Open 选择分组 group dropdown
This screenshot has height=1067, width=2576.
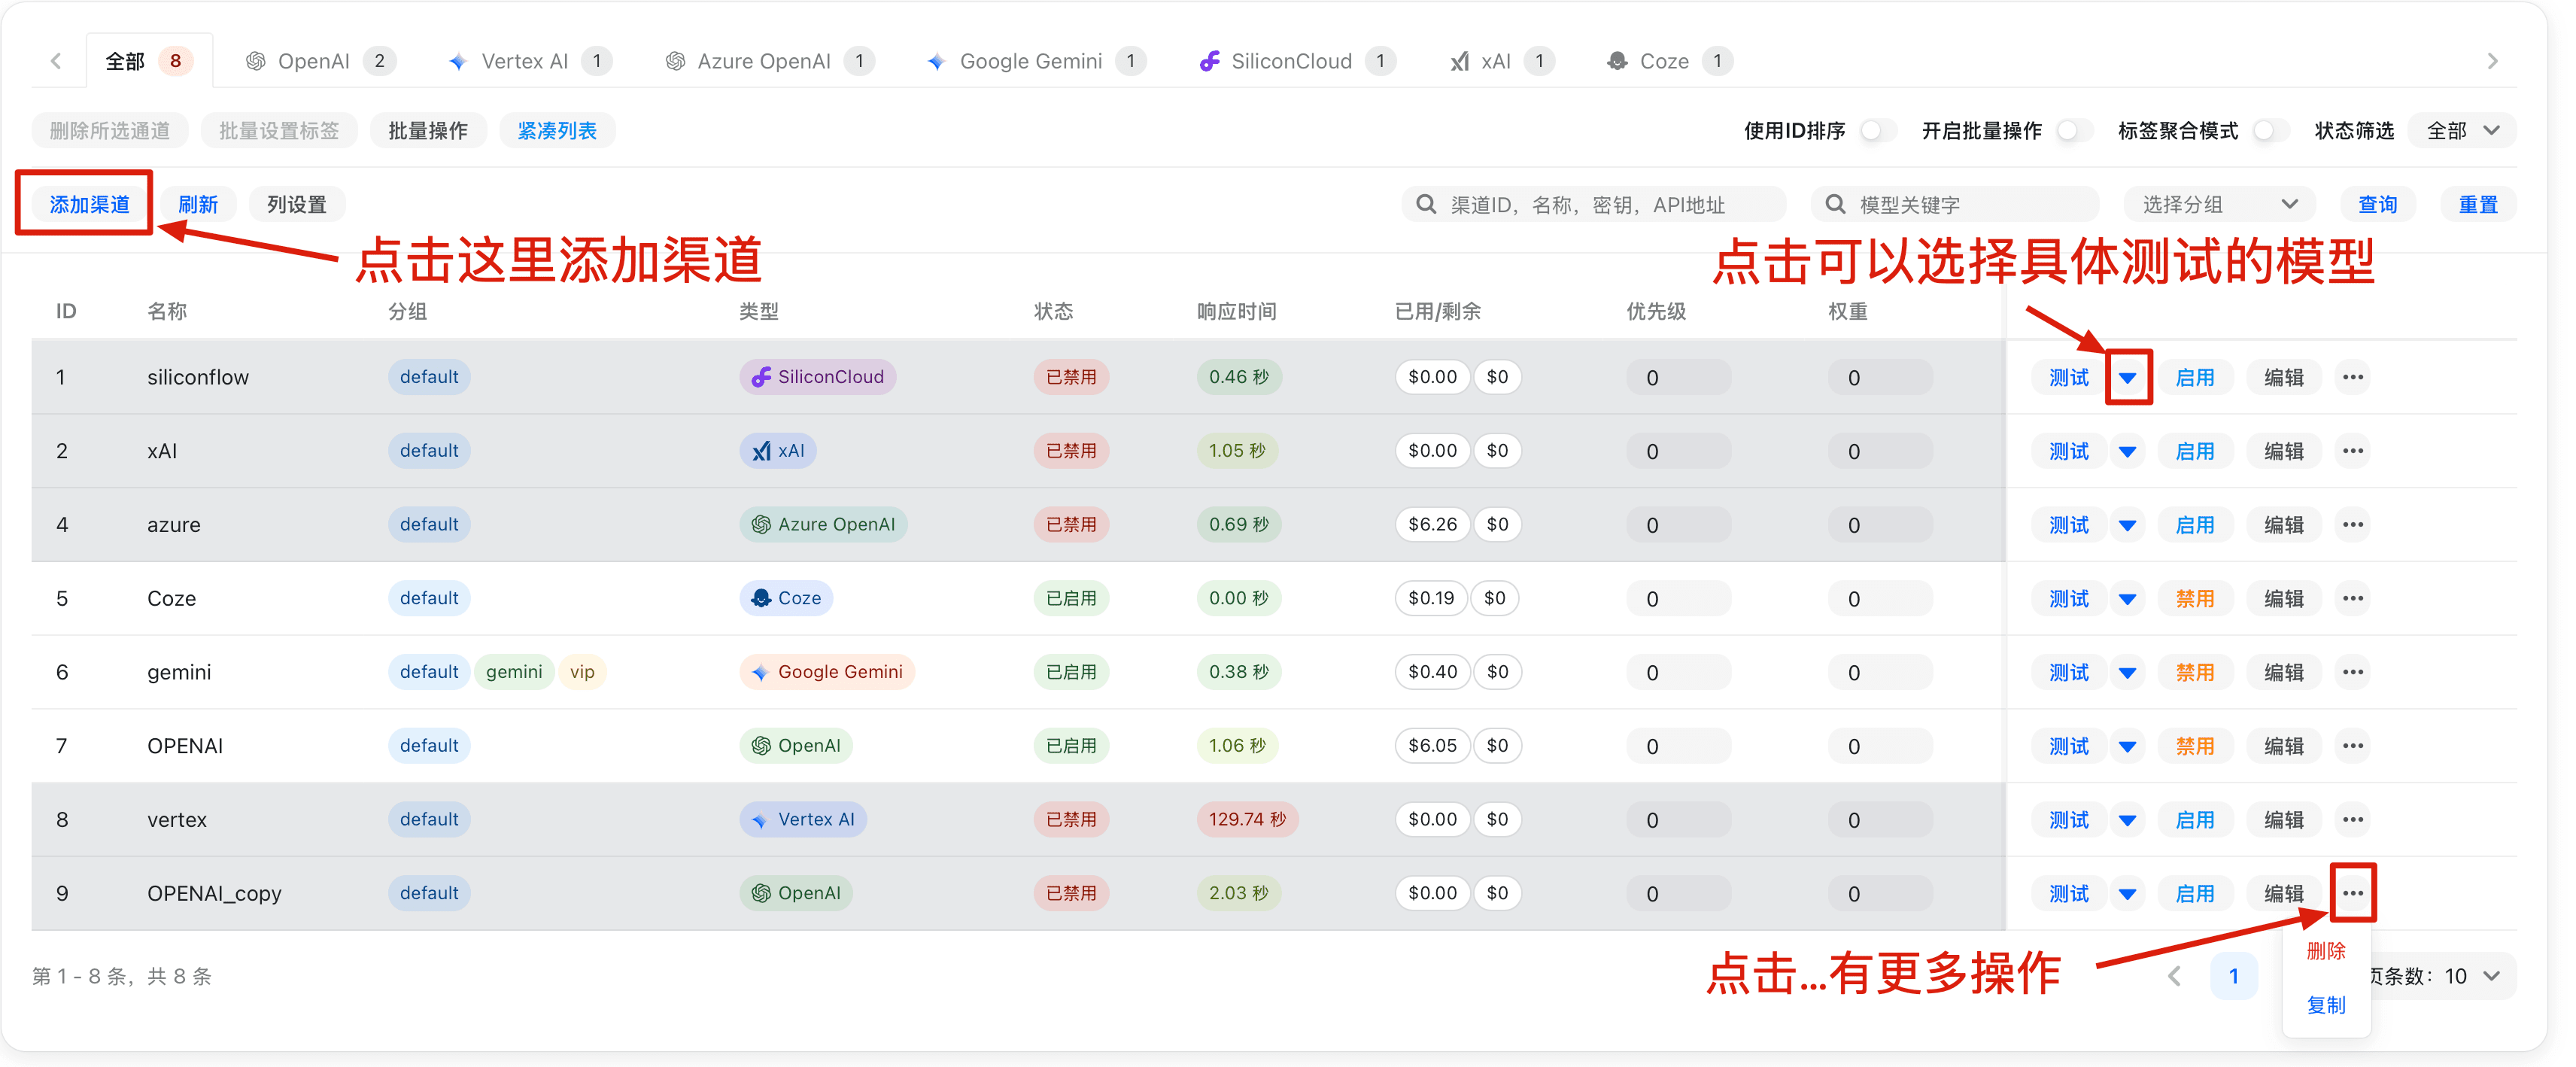coord(2219,204)
